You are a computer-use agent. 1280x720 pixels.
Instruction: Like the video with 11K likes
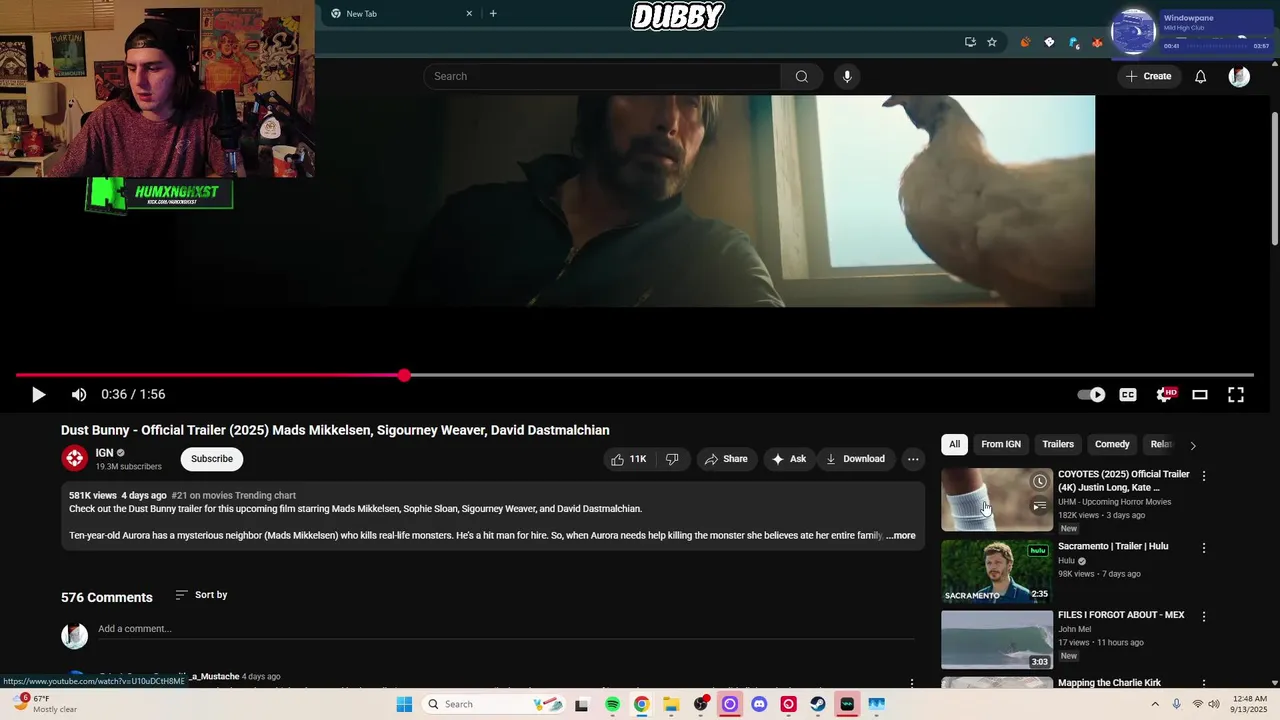point(629,459)
